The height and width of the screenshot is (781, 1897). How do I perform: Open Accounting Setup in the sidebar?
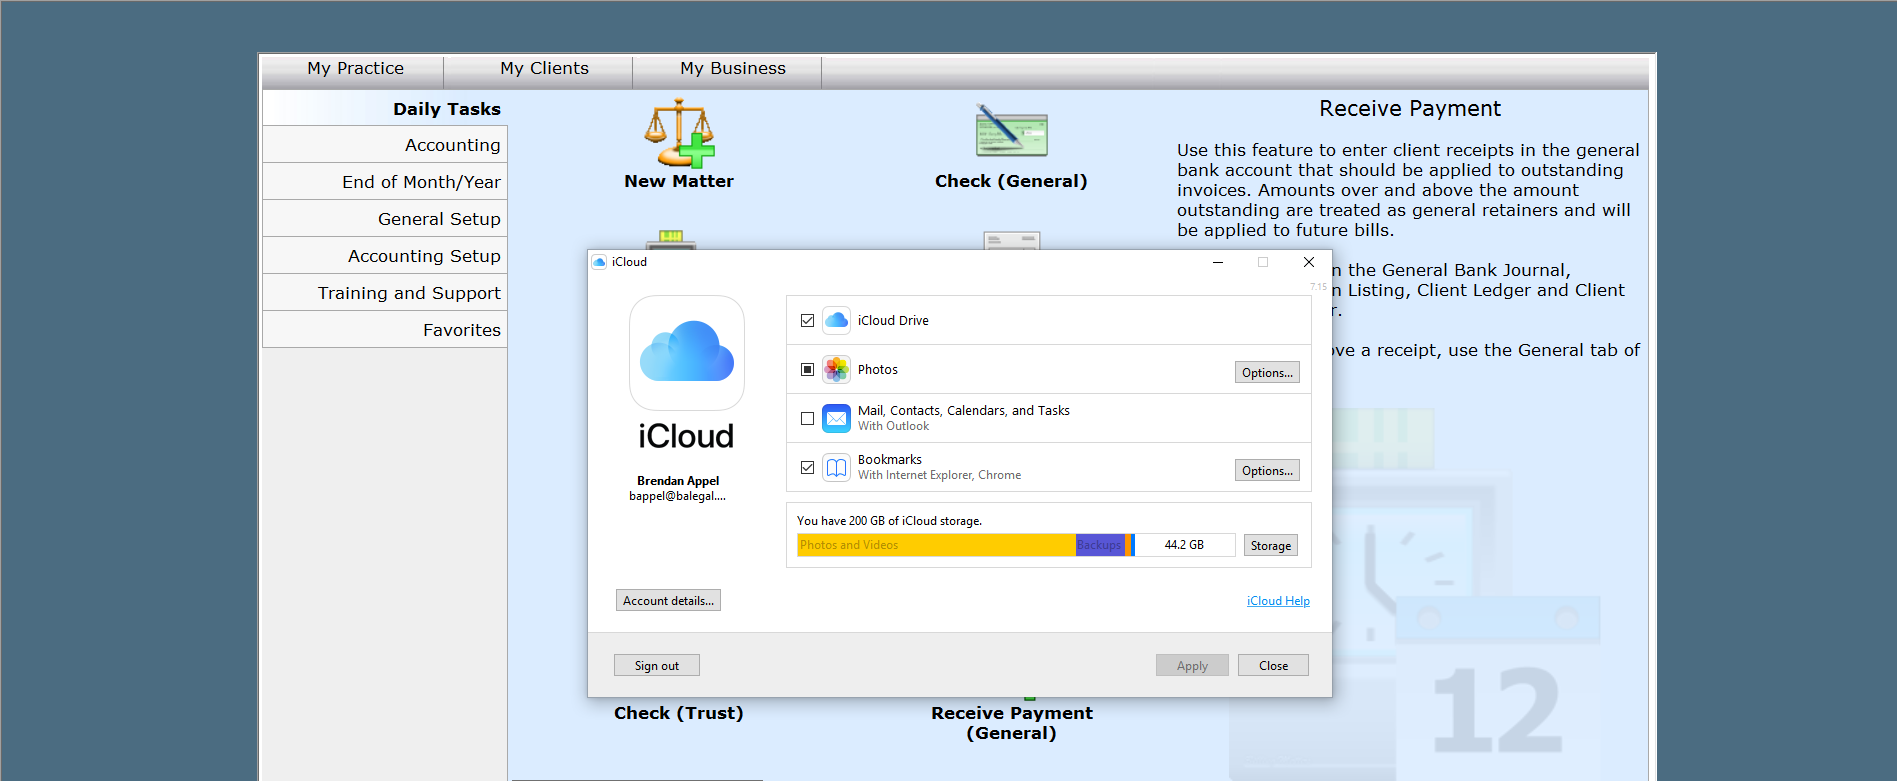385,256
